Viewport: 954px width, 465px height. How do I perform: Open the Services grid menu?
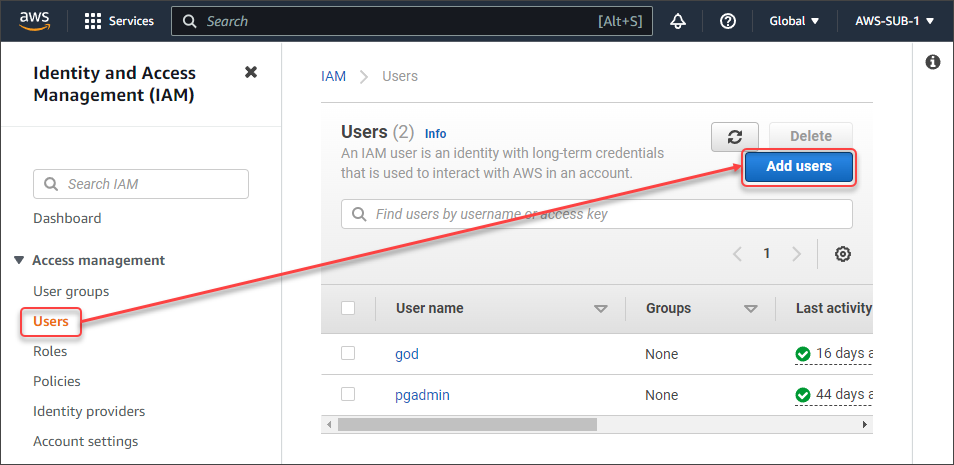pyautogui.click(x=119, y=21)
